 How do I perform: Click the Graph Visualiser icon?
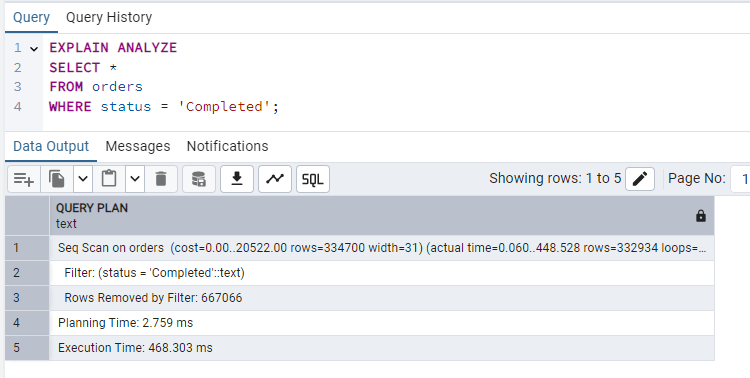(x=275, y=179)
